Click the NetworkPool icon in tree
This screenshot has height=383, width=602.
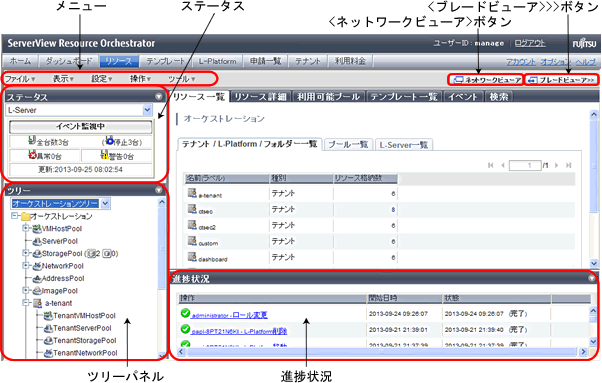(37, 266)
